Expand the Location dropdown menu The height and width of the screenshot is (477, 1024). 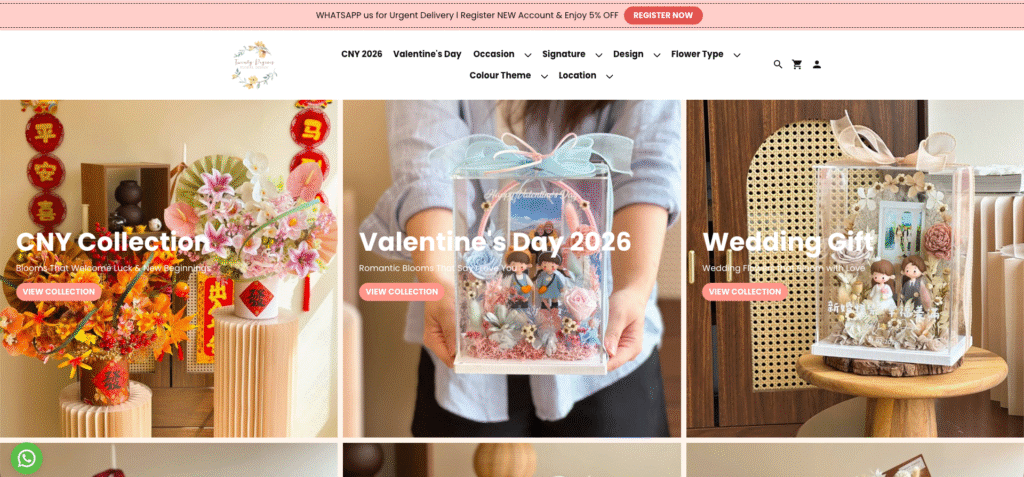[585, 76]
